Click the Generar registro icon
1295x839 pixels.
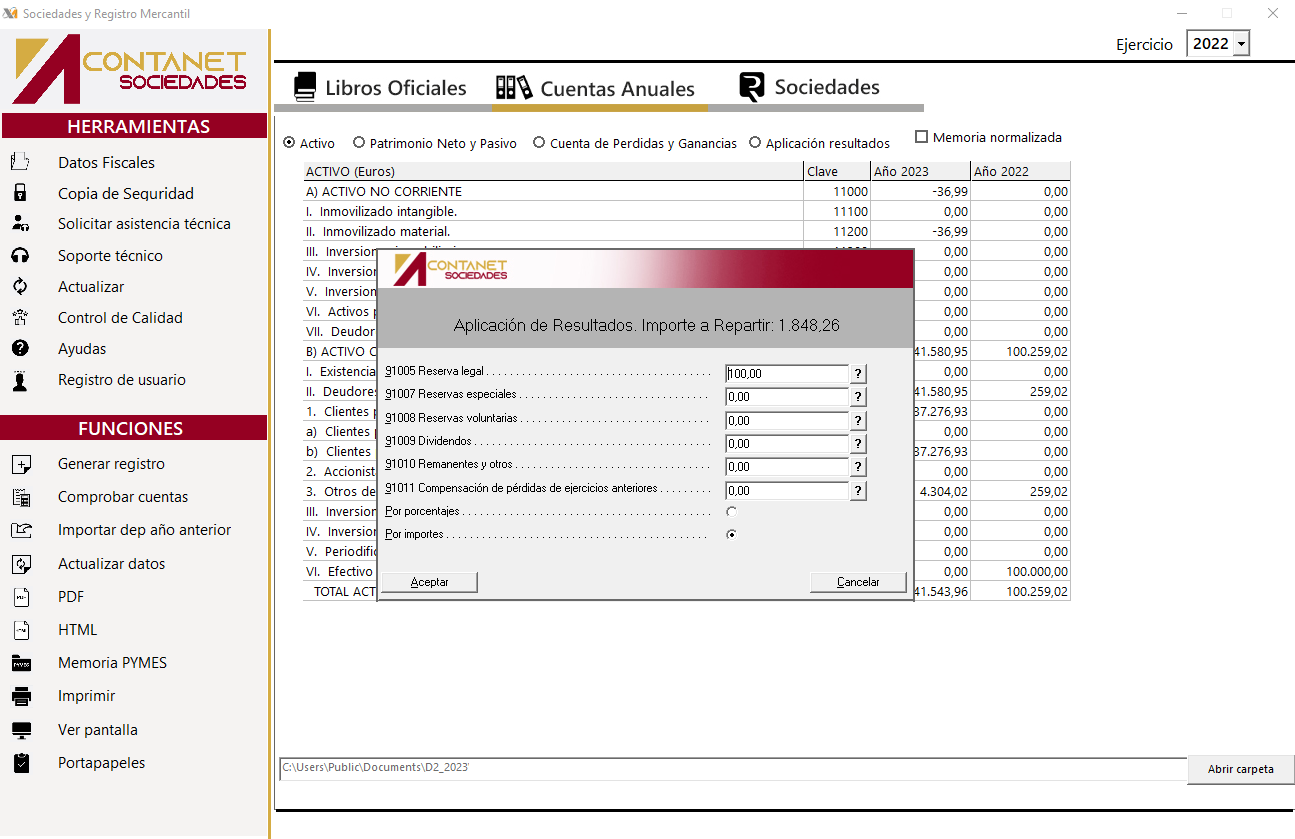pyautogui.click(x=21, y=464)
